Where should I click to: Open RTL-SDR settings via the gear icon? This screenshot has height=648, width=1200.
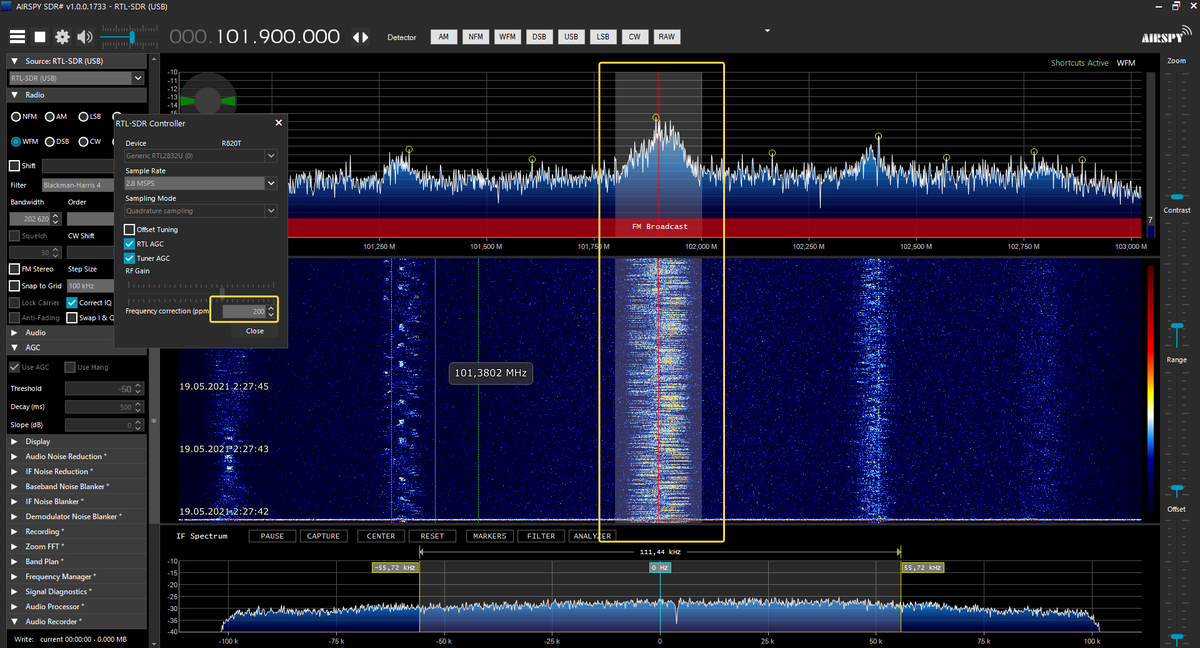(62, 37)
